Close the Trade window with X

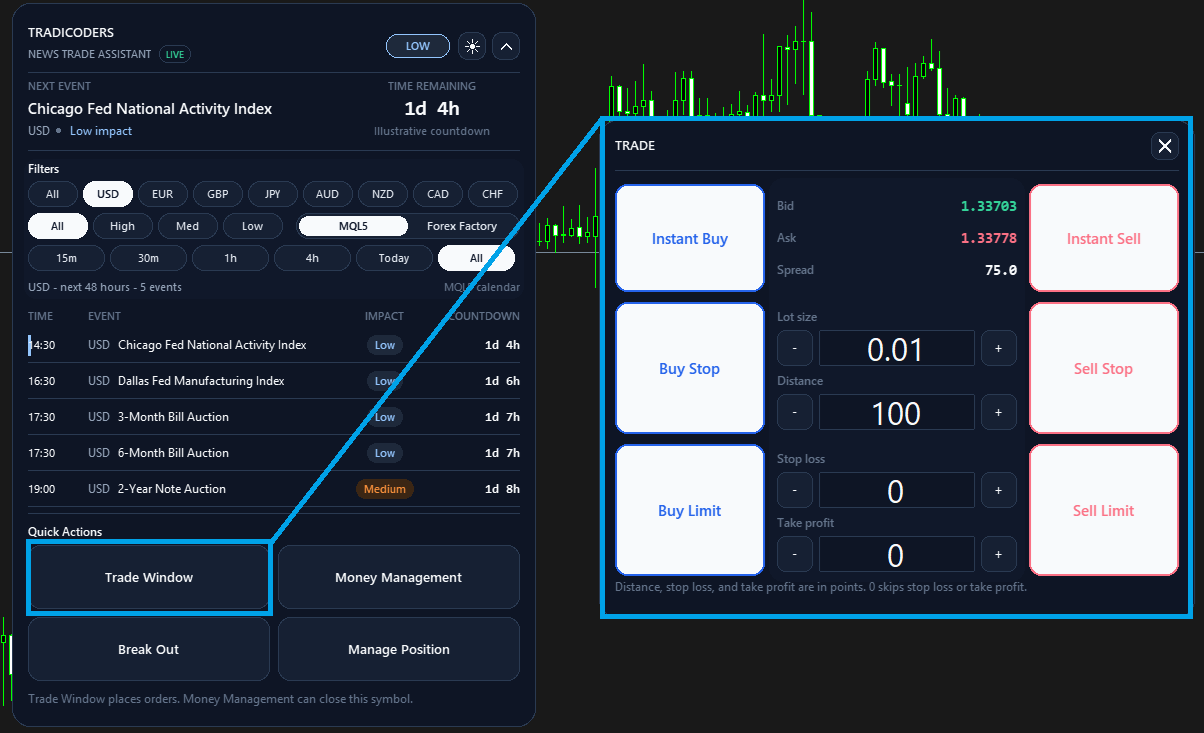tap(1165, 147)
